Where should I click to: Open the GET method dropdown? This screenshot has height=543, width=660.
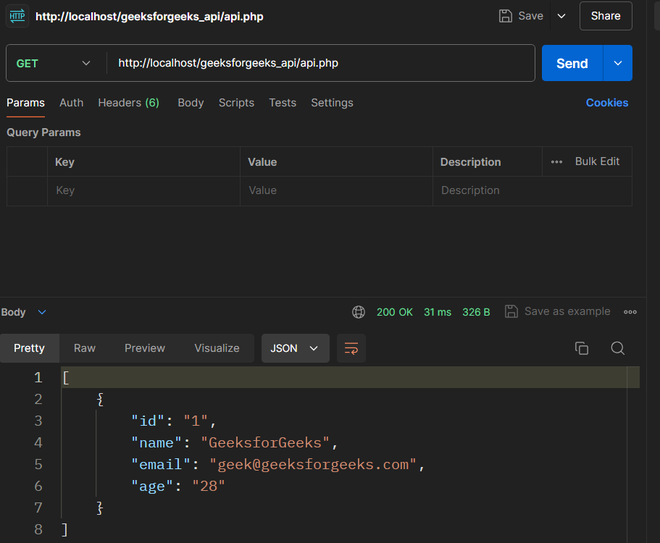[54, 63]
